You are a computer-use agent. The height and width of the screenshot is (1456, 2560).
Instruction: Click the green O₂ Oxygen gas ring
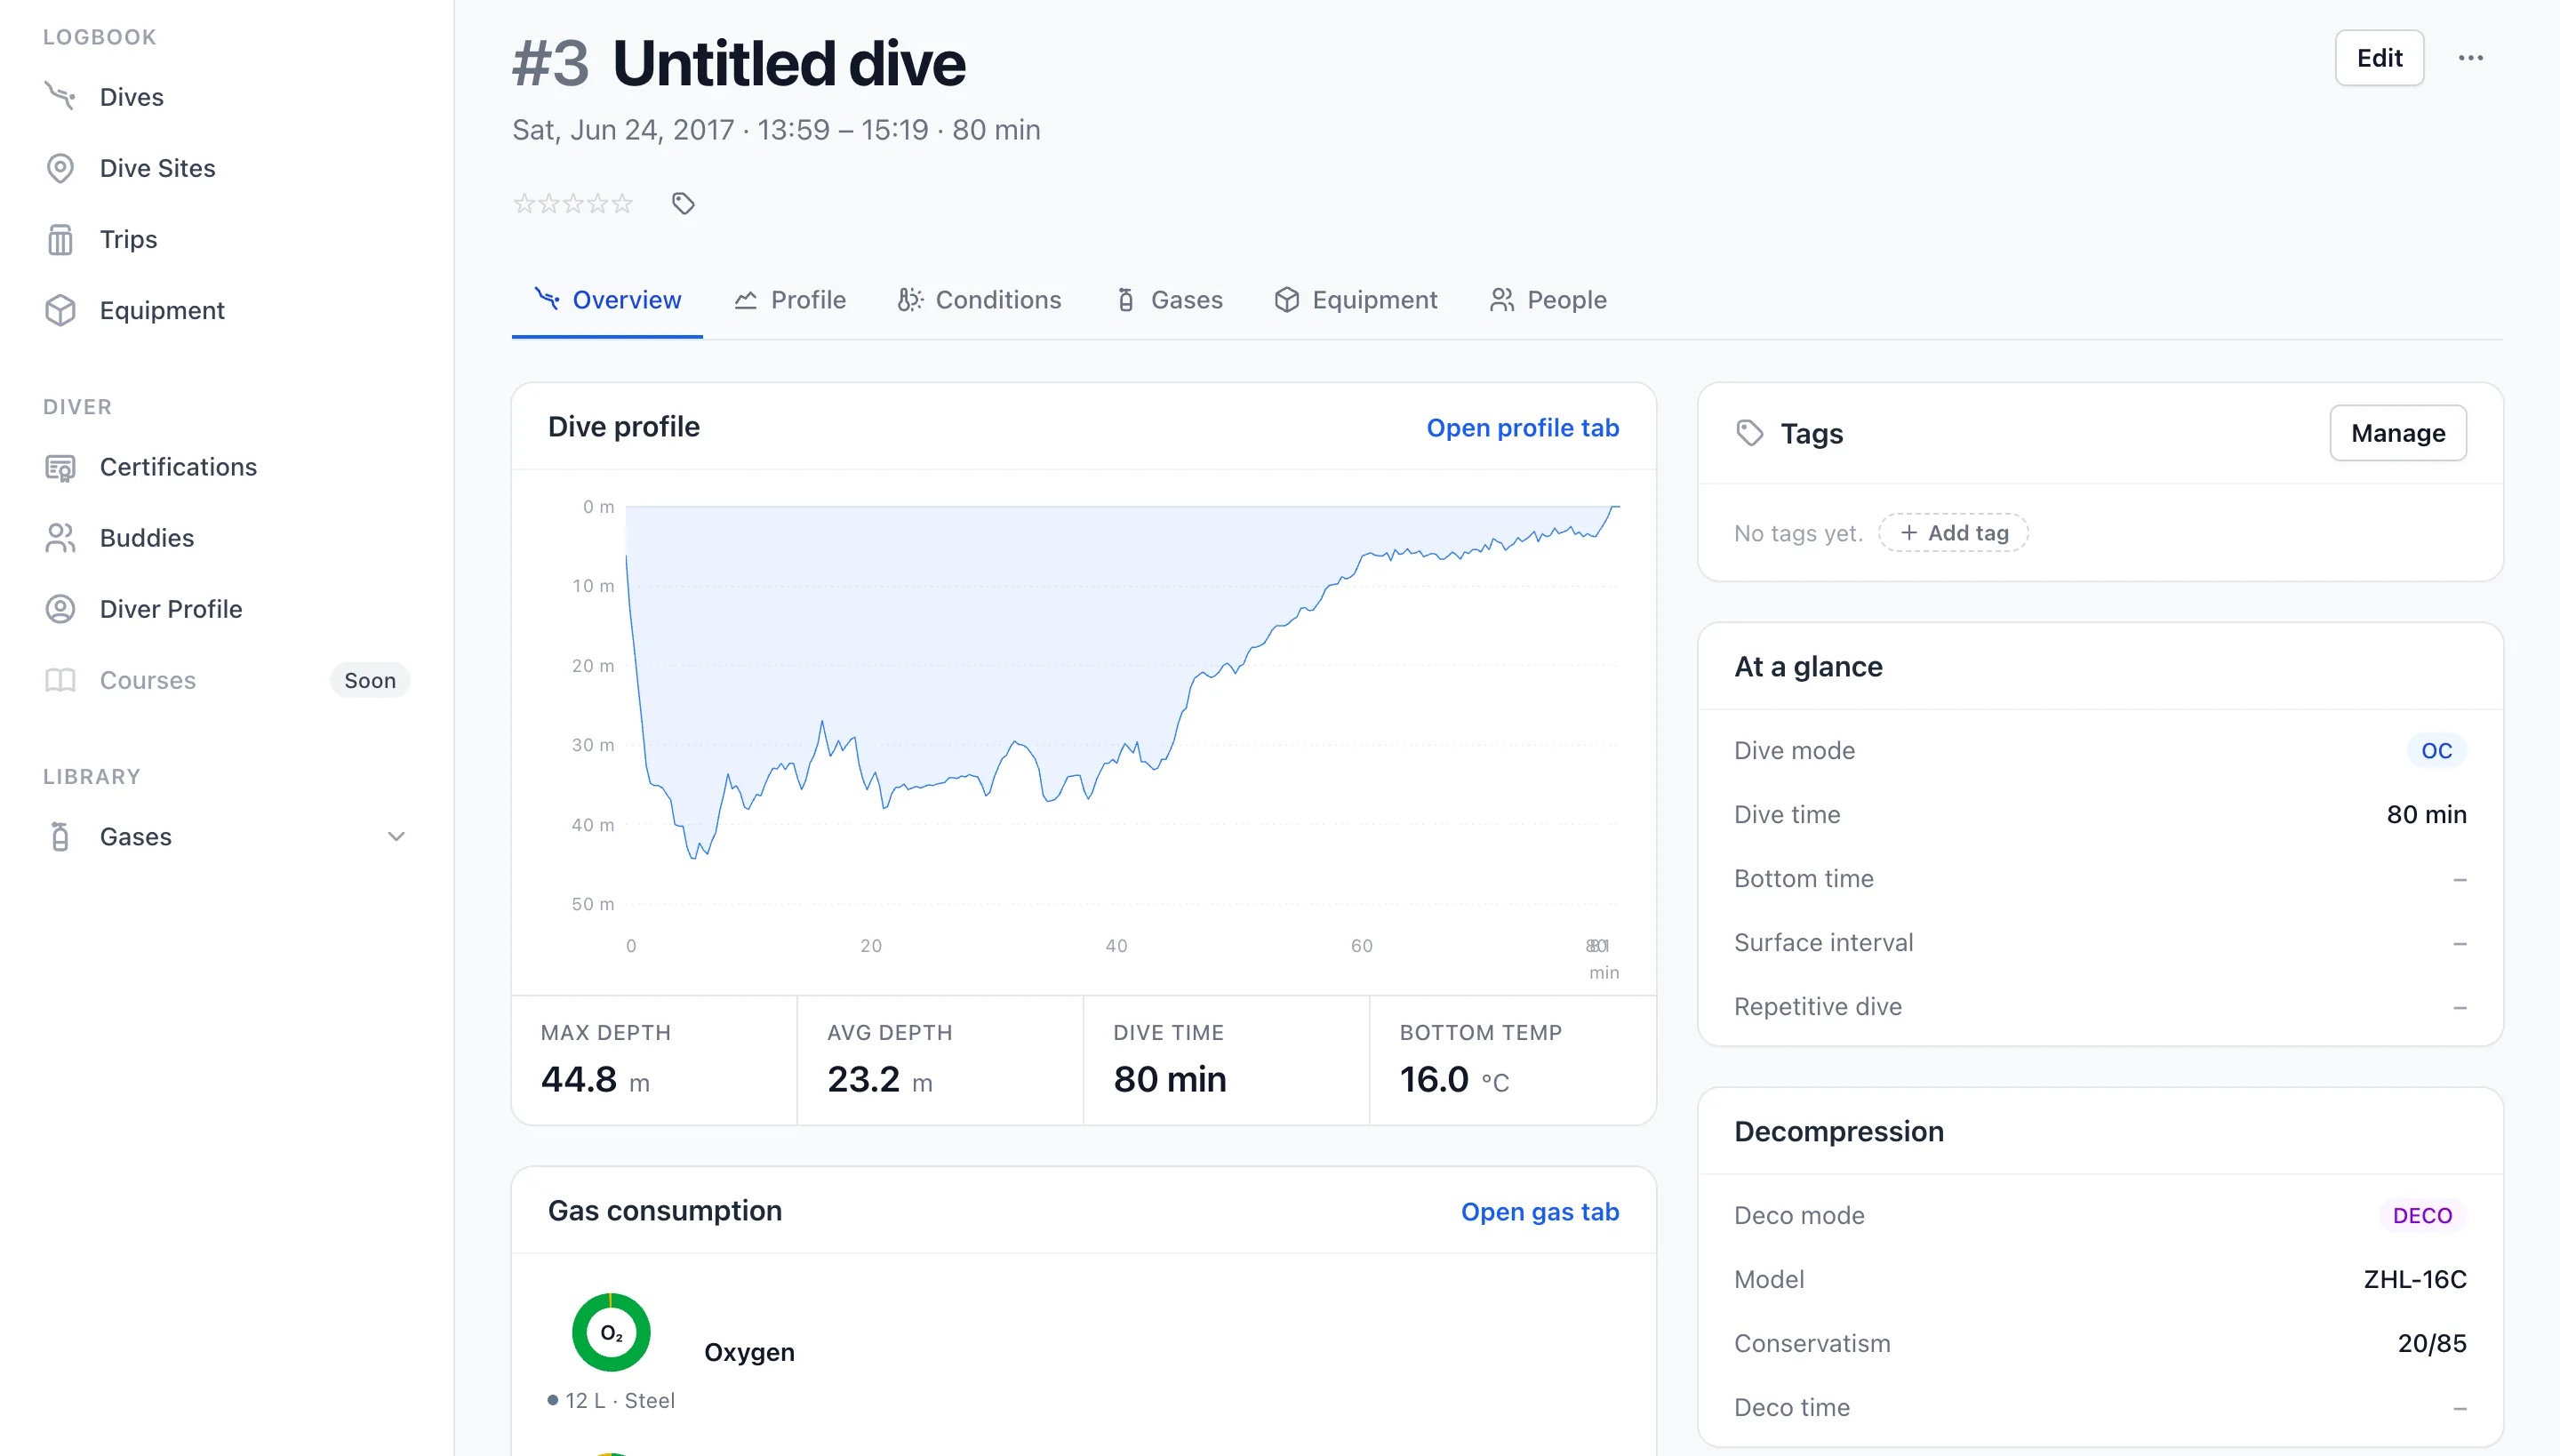(611, 1332)
